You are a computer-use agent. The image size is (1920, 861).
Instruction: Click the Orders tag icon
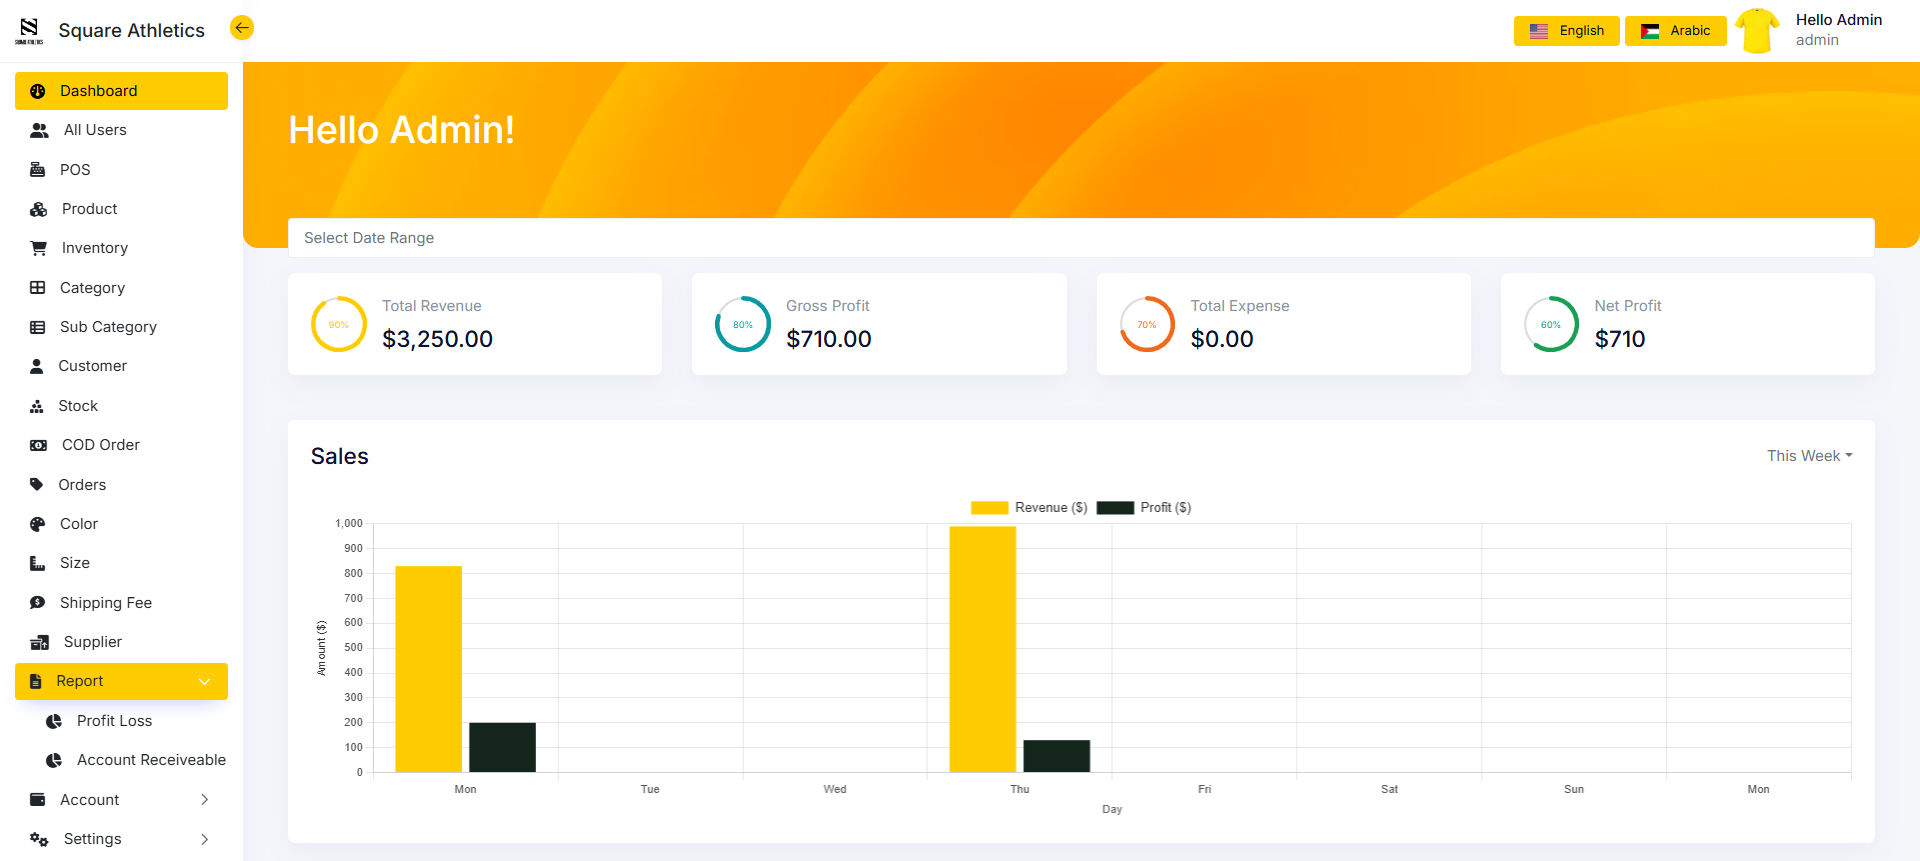click(37, 485)
